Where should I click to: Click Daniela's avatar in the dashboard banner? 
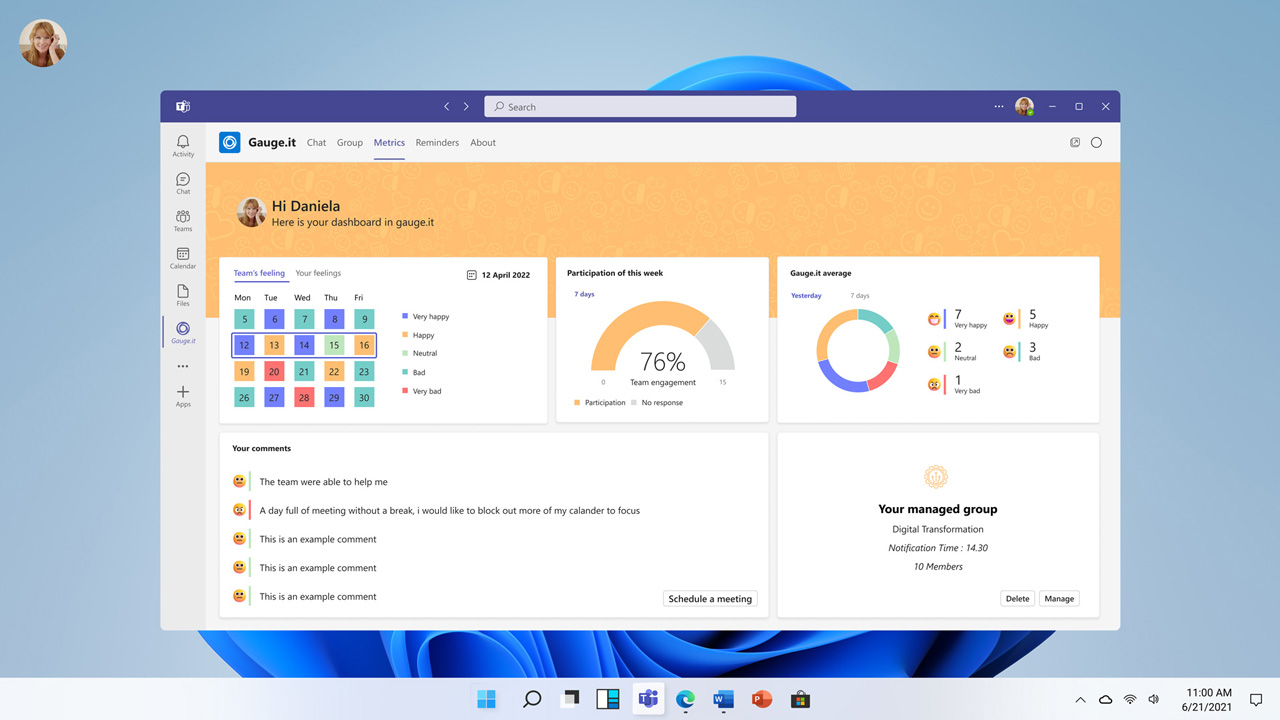(x=251, y=212)
